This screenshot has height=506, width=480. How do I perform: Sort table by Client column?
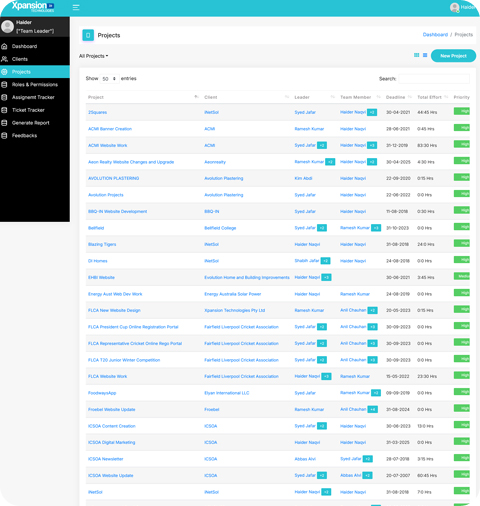click(247, 97)
